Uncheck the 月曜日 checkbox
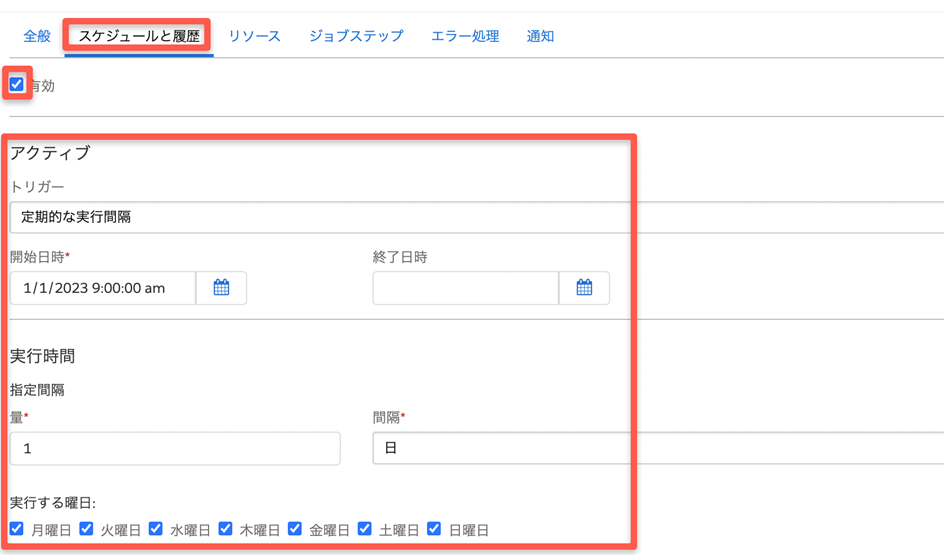 tap(17, 529)
